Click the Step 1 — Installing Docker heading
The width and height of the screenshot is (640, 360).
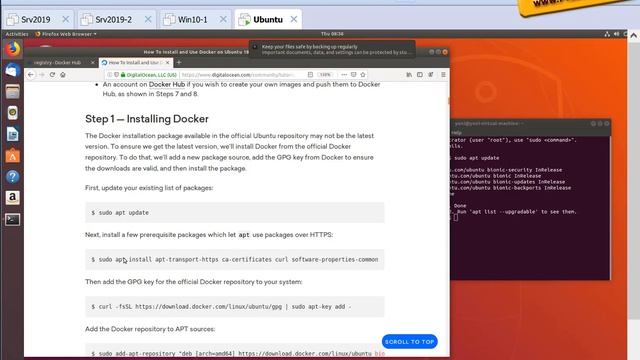point(147,119)
